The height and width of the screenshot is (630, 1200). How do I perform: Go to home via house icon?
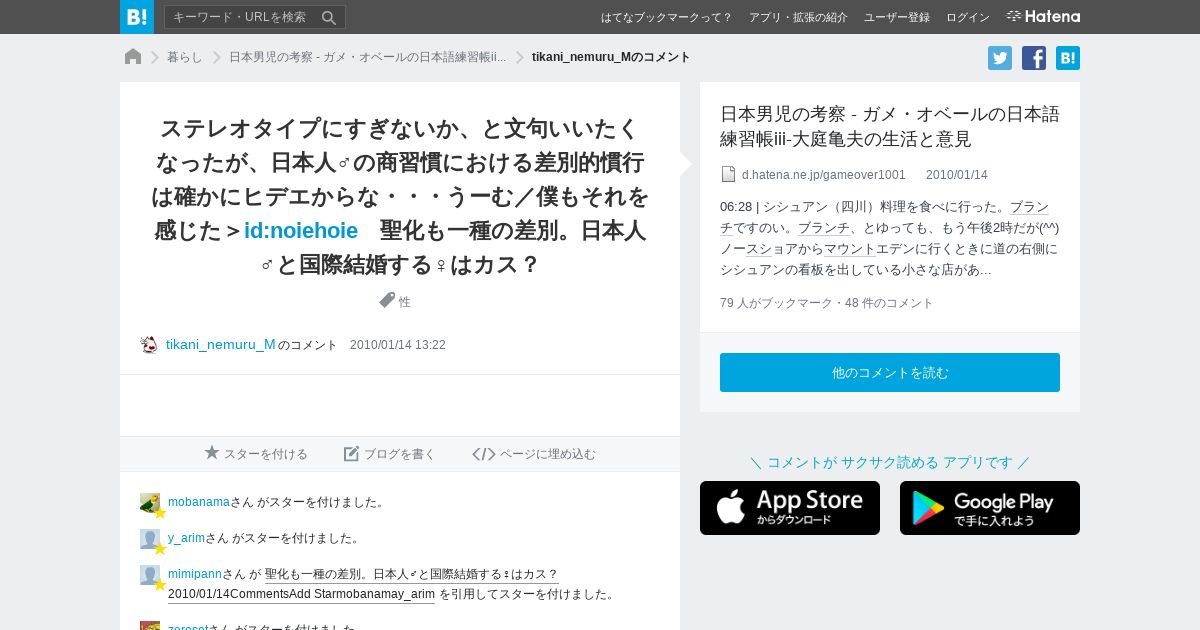coord(133,57)
